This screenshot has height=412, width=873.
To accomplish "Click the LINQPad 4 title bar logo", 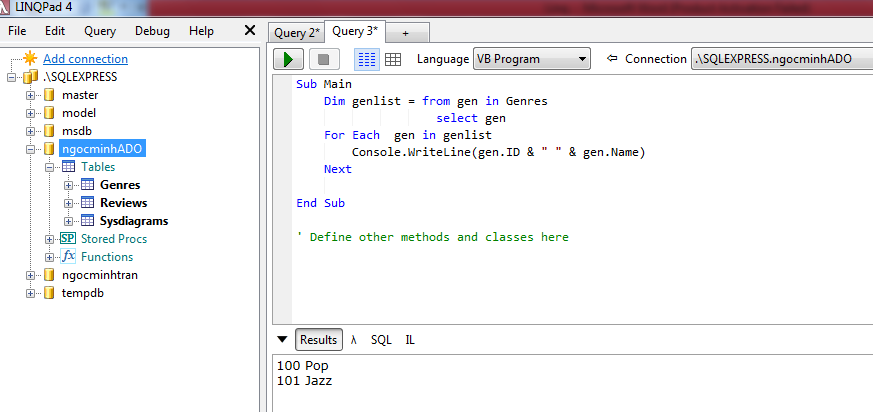I will pyautogui.click(x=5, y=8).
